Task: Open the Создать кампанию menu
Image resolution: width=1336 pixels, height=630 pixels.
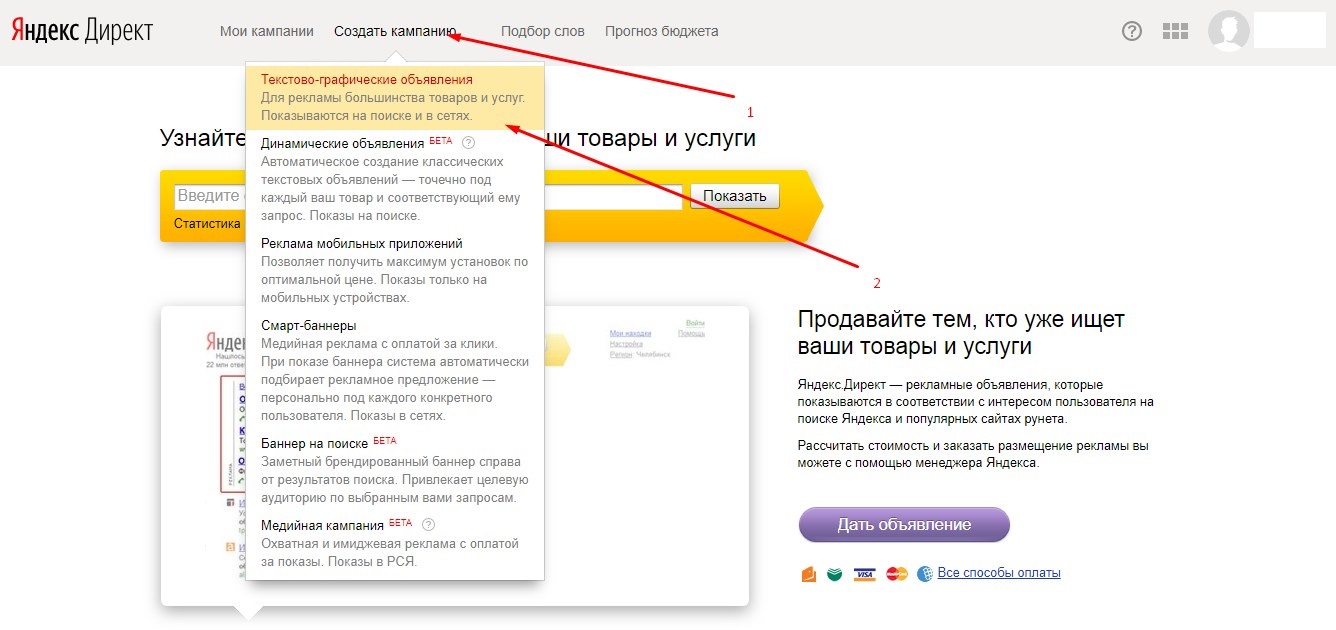Action: coord(395,31)
